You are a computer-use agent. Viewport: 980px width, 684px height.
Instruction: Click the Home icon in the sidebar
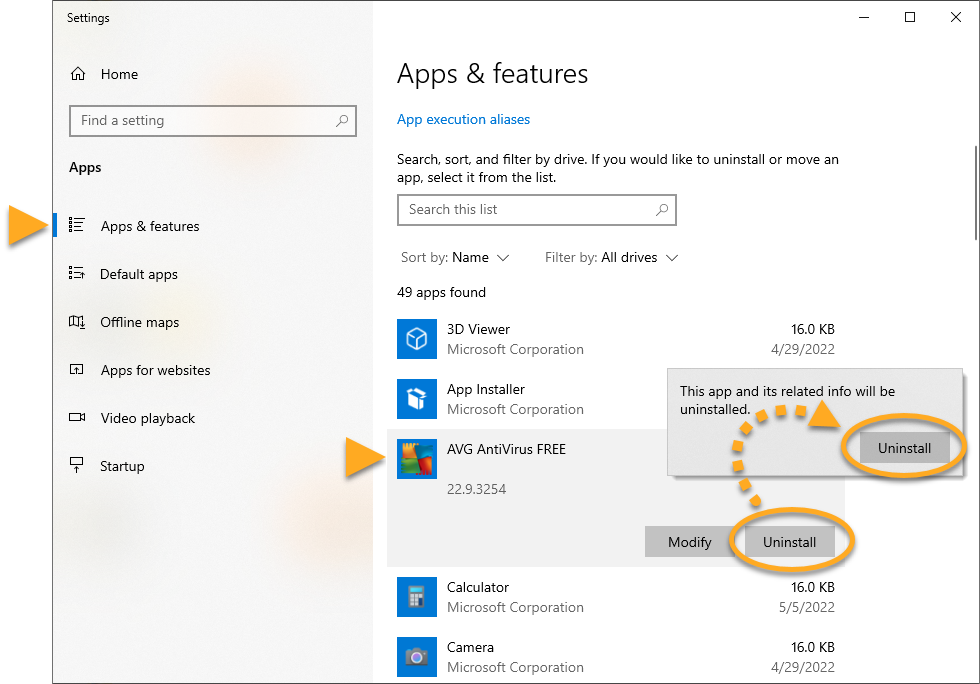click(x=78, y=74)
